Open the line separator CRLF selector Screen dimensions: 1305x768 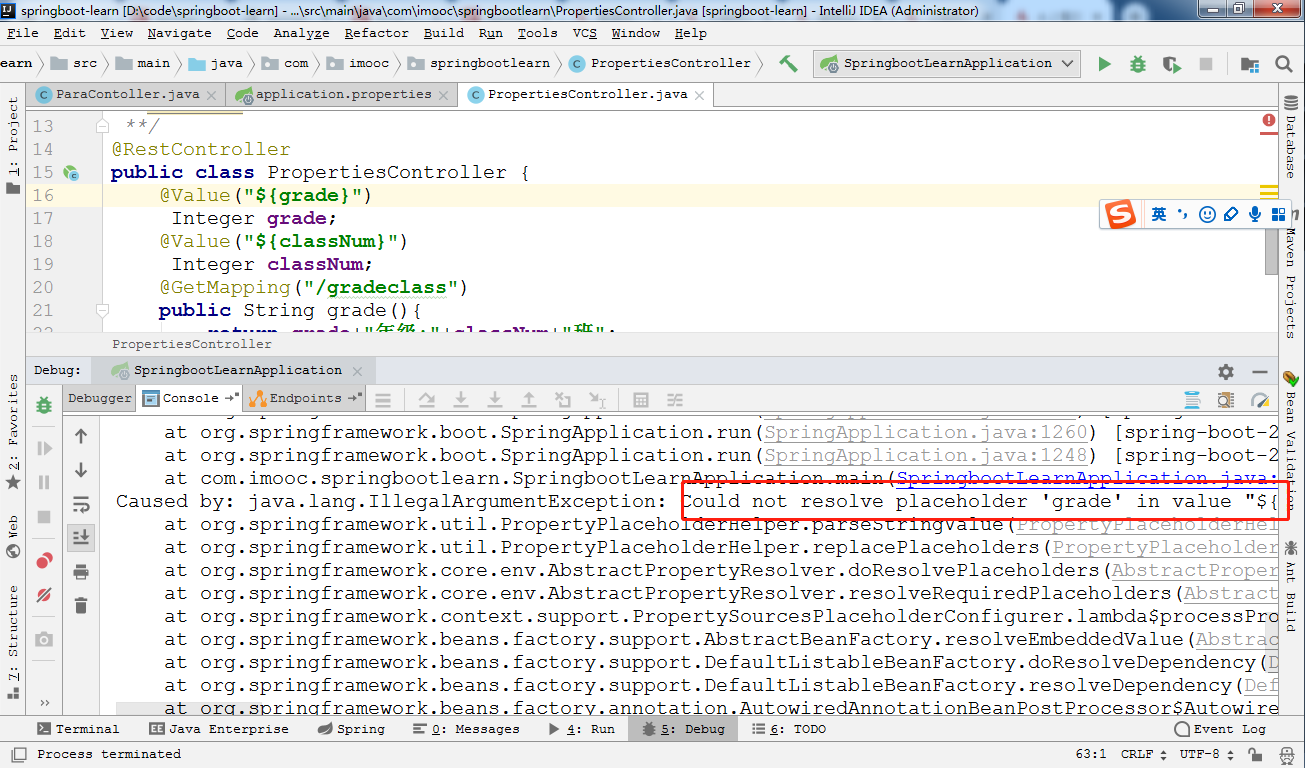tap(1144, 754)
